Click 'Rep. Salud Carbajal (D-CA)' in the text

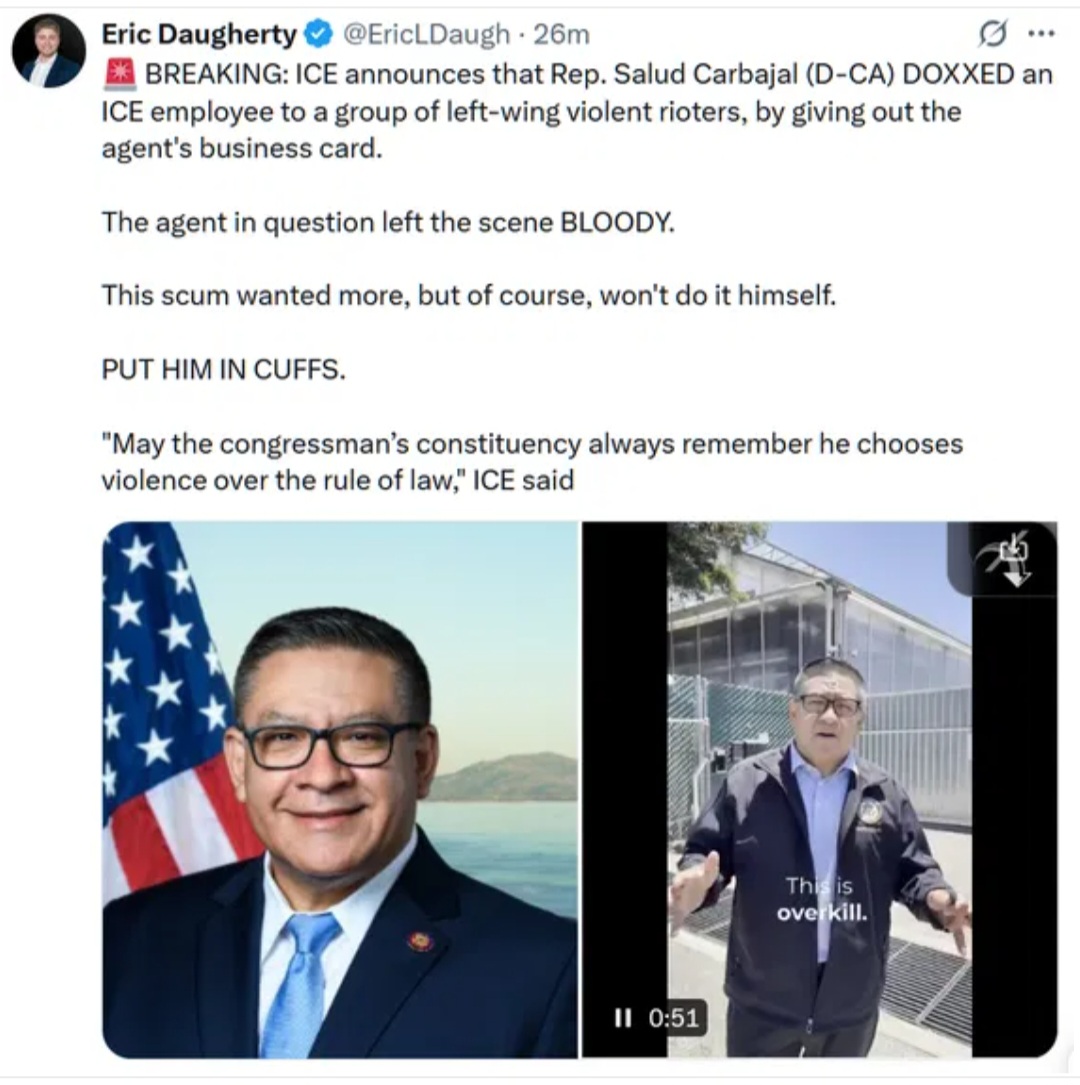coord(722,75)
